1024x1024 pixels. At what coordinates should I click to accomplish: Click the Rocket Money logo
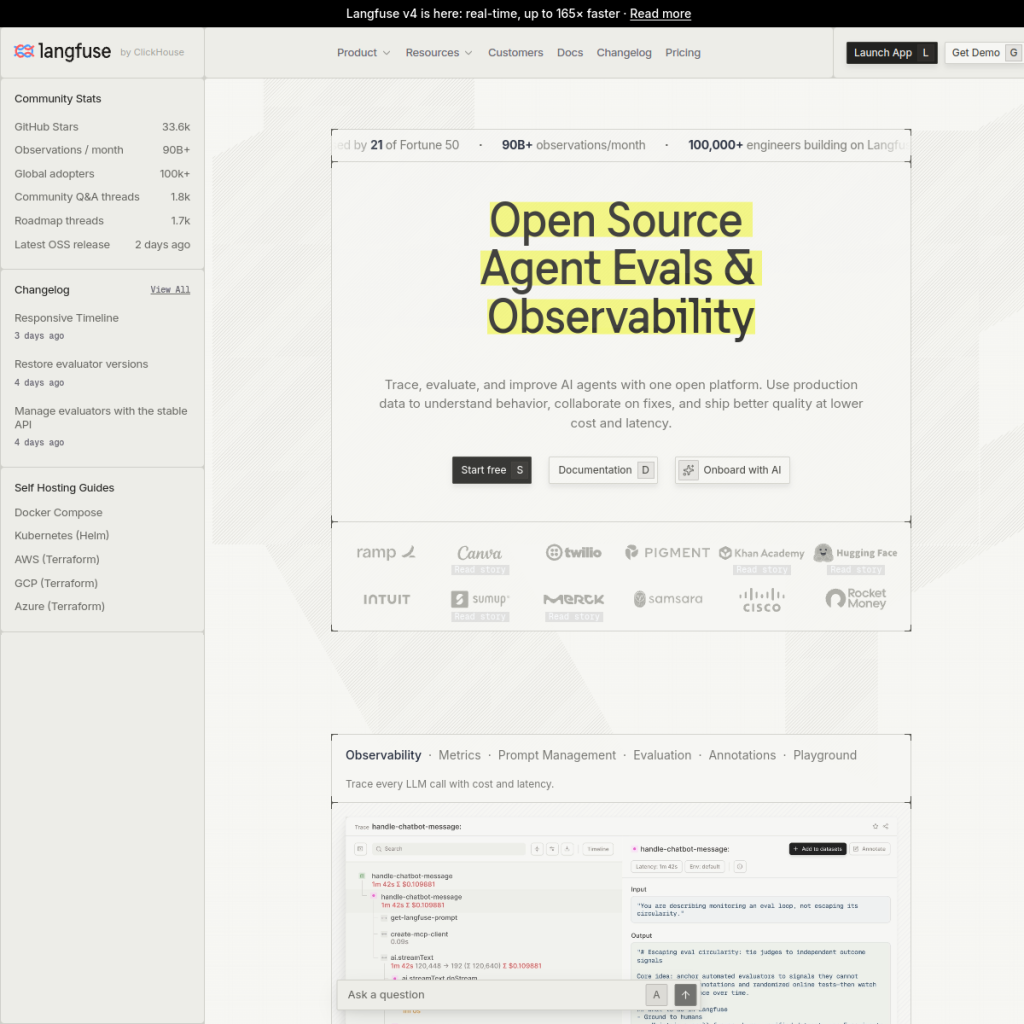[856, 598]
